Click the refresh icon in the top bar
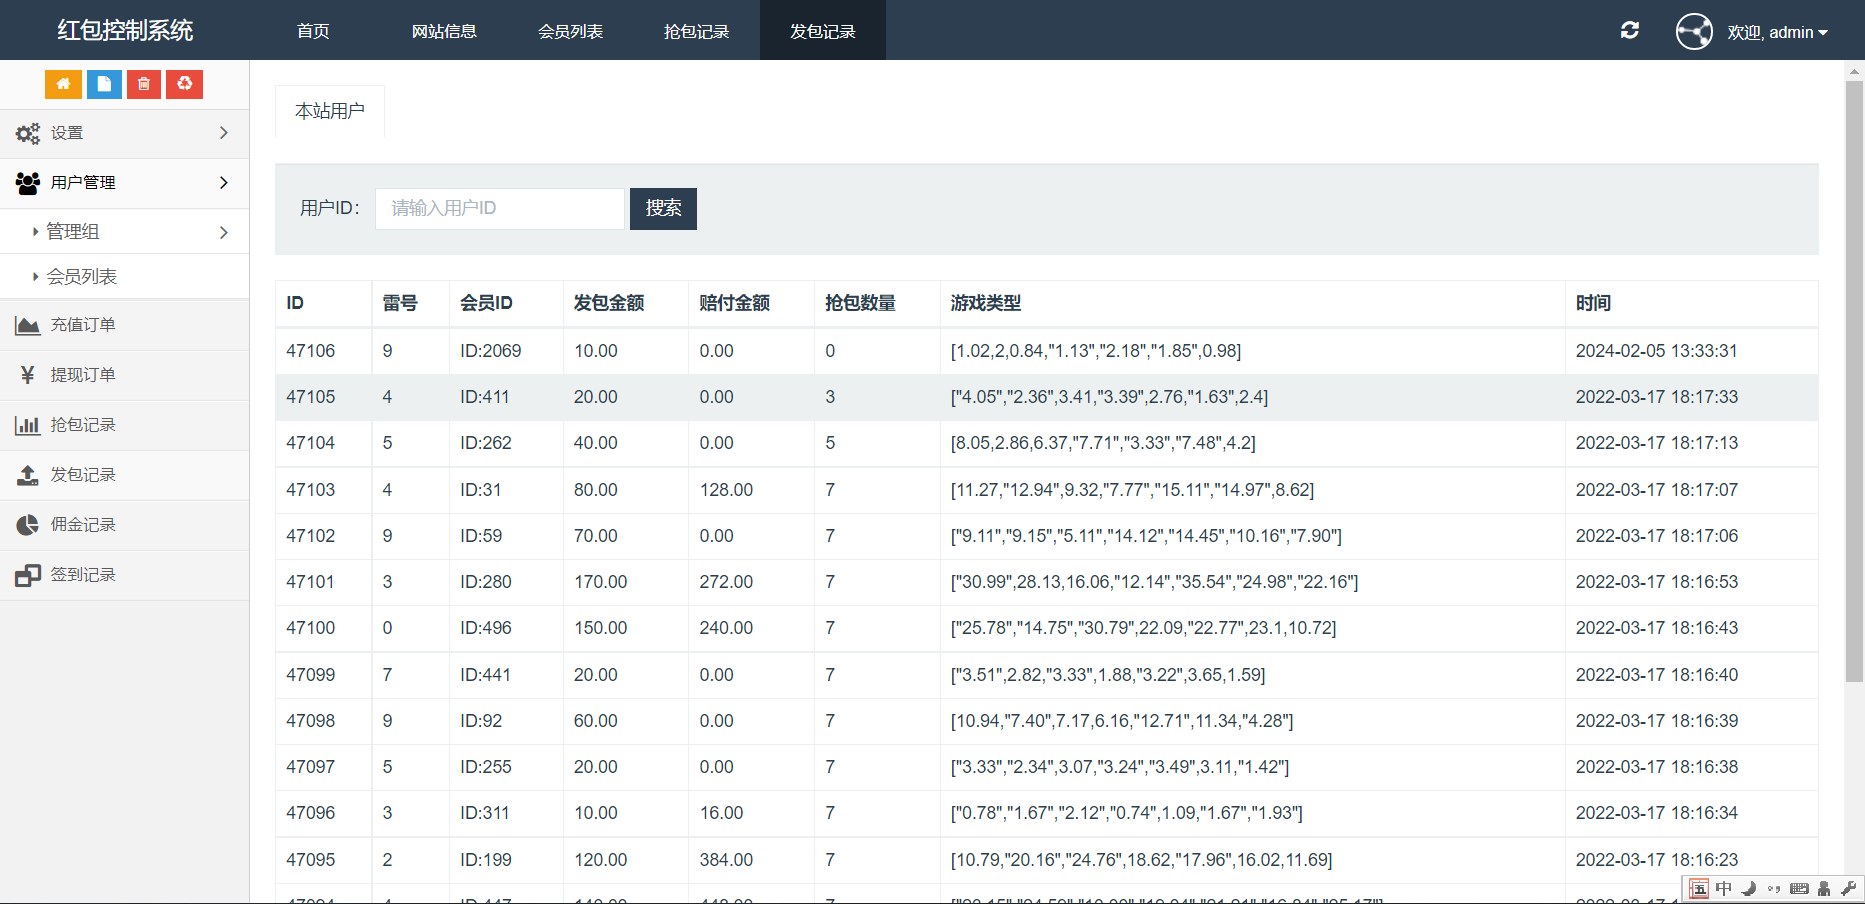1865x904 pixels. 1630,31
